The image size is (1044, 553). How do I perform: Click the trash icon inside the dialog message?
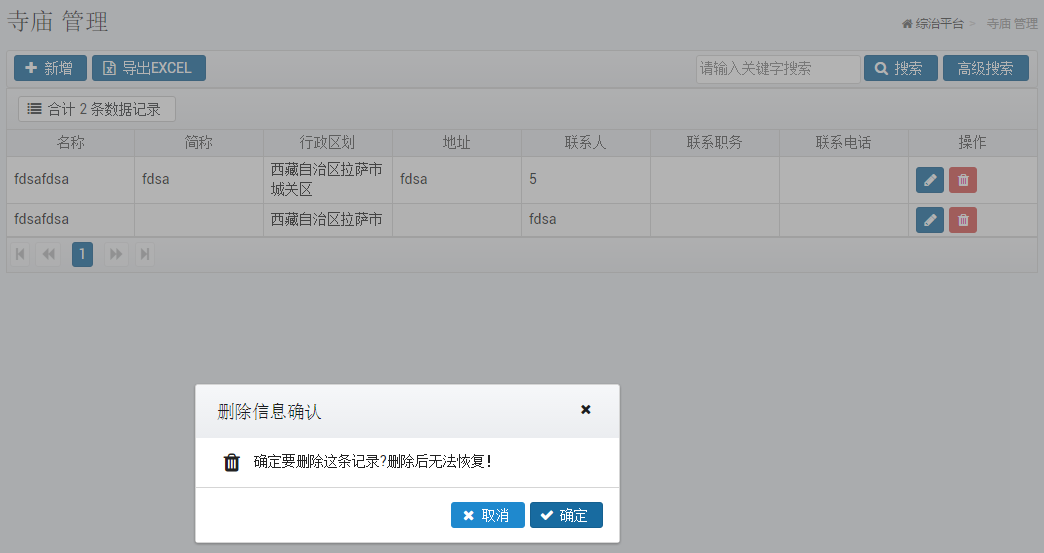pos(231,462)
